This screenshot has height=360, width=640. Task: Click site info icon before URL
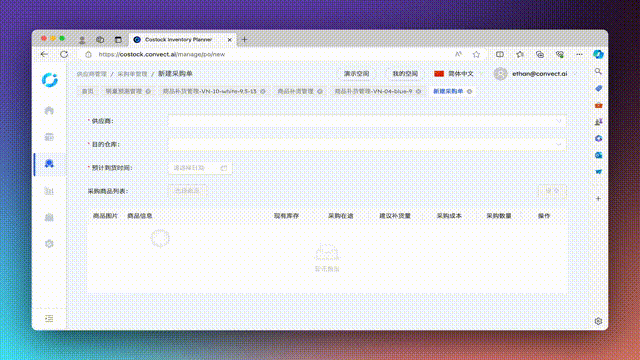click(89, 54)
